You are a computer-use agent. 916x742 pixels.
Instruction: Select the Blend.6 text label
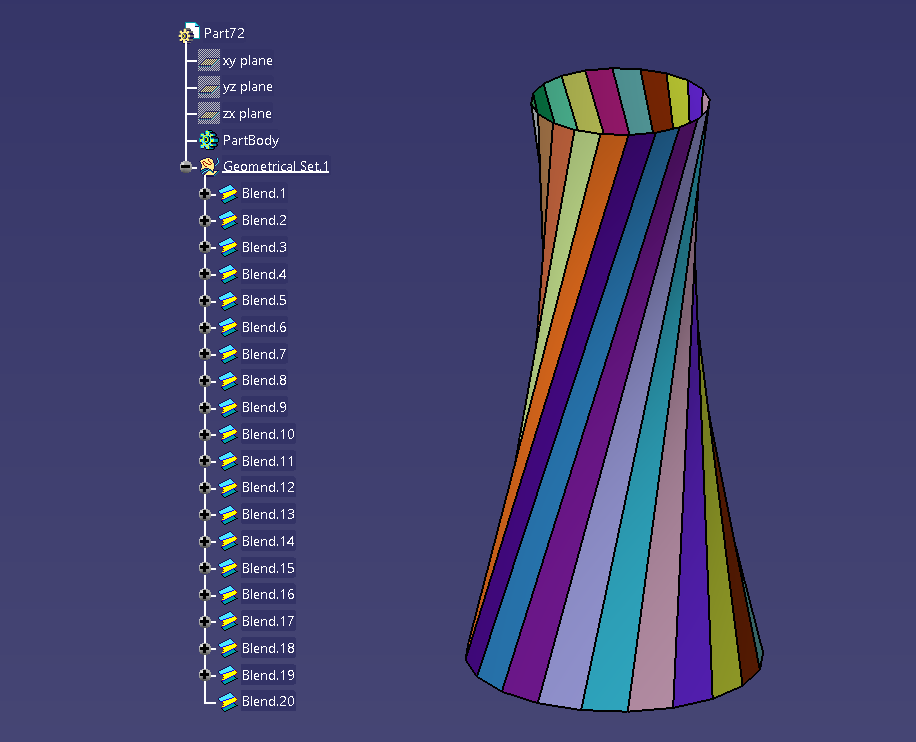click(264, 327)
